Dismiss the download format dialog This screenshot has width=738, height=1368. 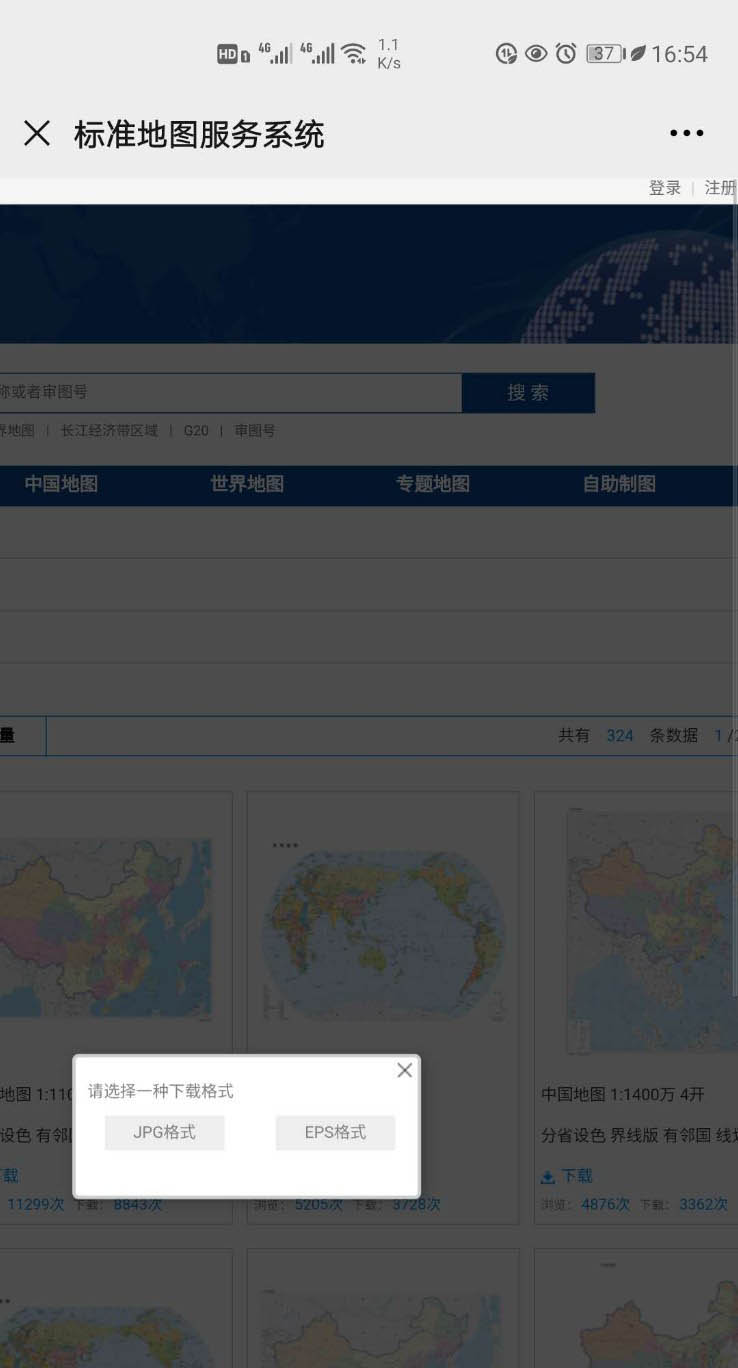(x=404, y=1070)
